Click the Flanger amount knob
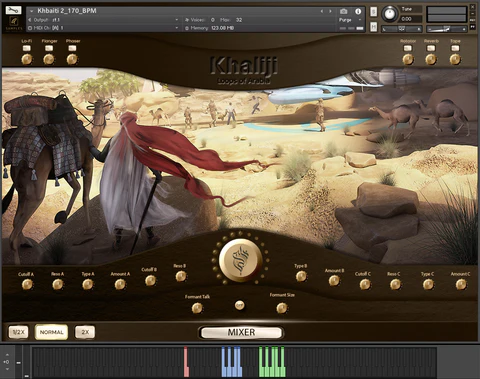Screen dimensions: 480x379 pos(49,59)
